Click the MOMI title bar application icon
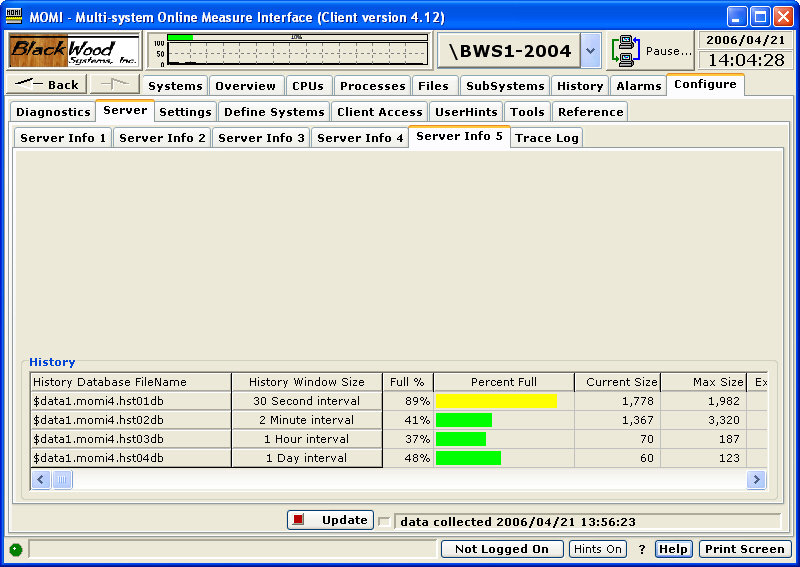Viewport: 800px width, 567px height. [x=15, y=16]
